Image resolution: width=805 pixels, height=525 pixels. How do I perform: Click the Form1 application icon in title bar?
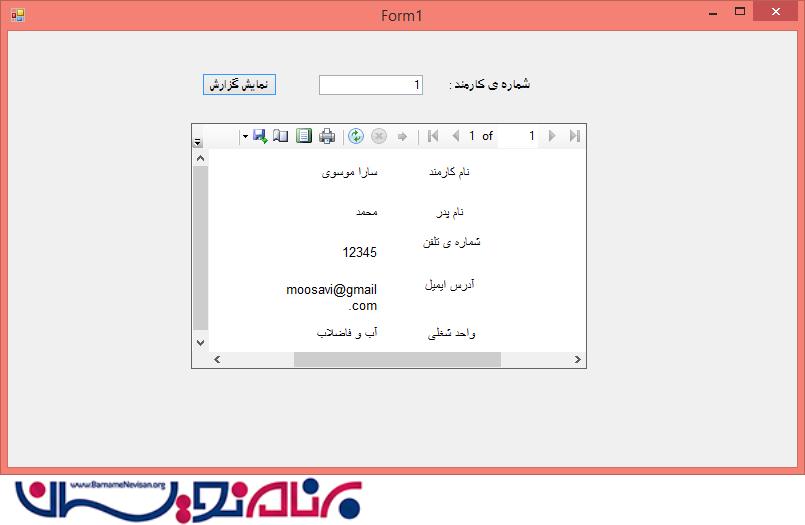click(x=17, y=15)
